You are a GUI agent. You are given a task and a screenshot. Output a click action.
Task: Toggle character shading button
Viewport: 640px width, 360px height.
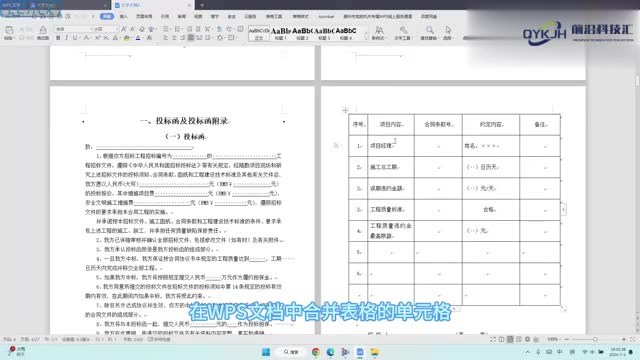pyautogui.click(x=149, y=38)
